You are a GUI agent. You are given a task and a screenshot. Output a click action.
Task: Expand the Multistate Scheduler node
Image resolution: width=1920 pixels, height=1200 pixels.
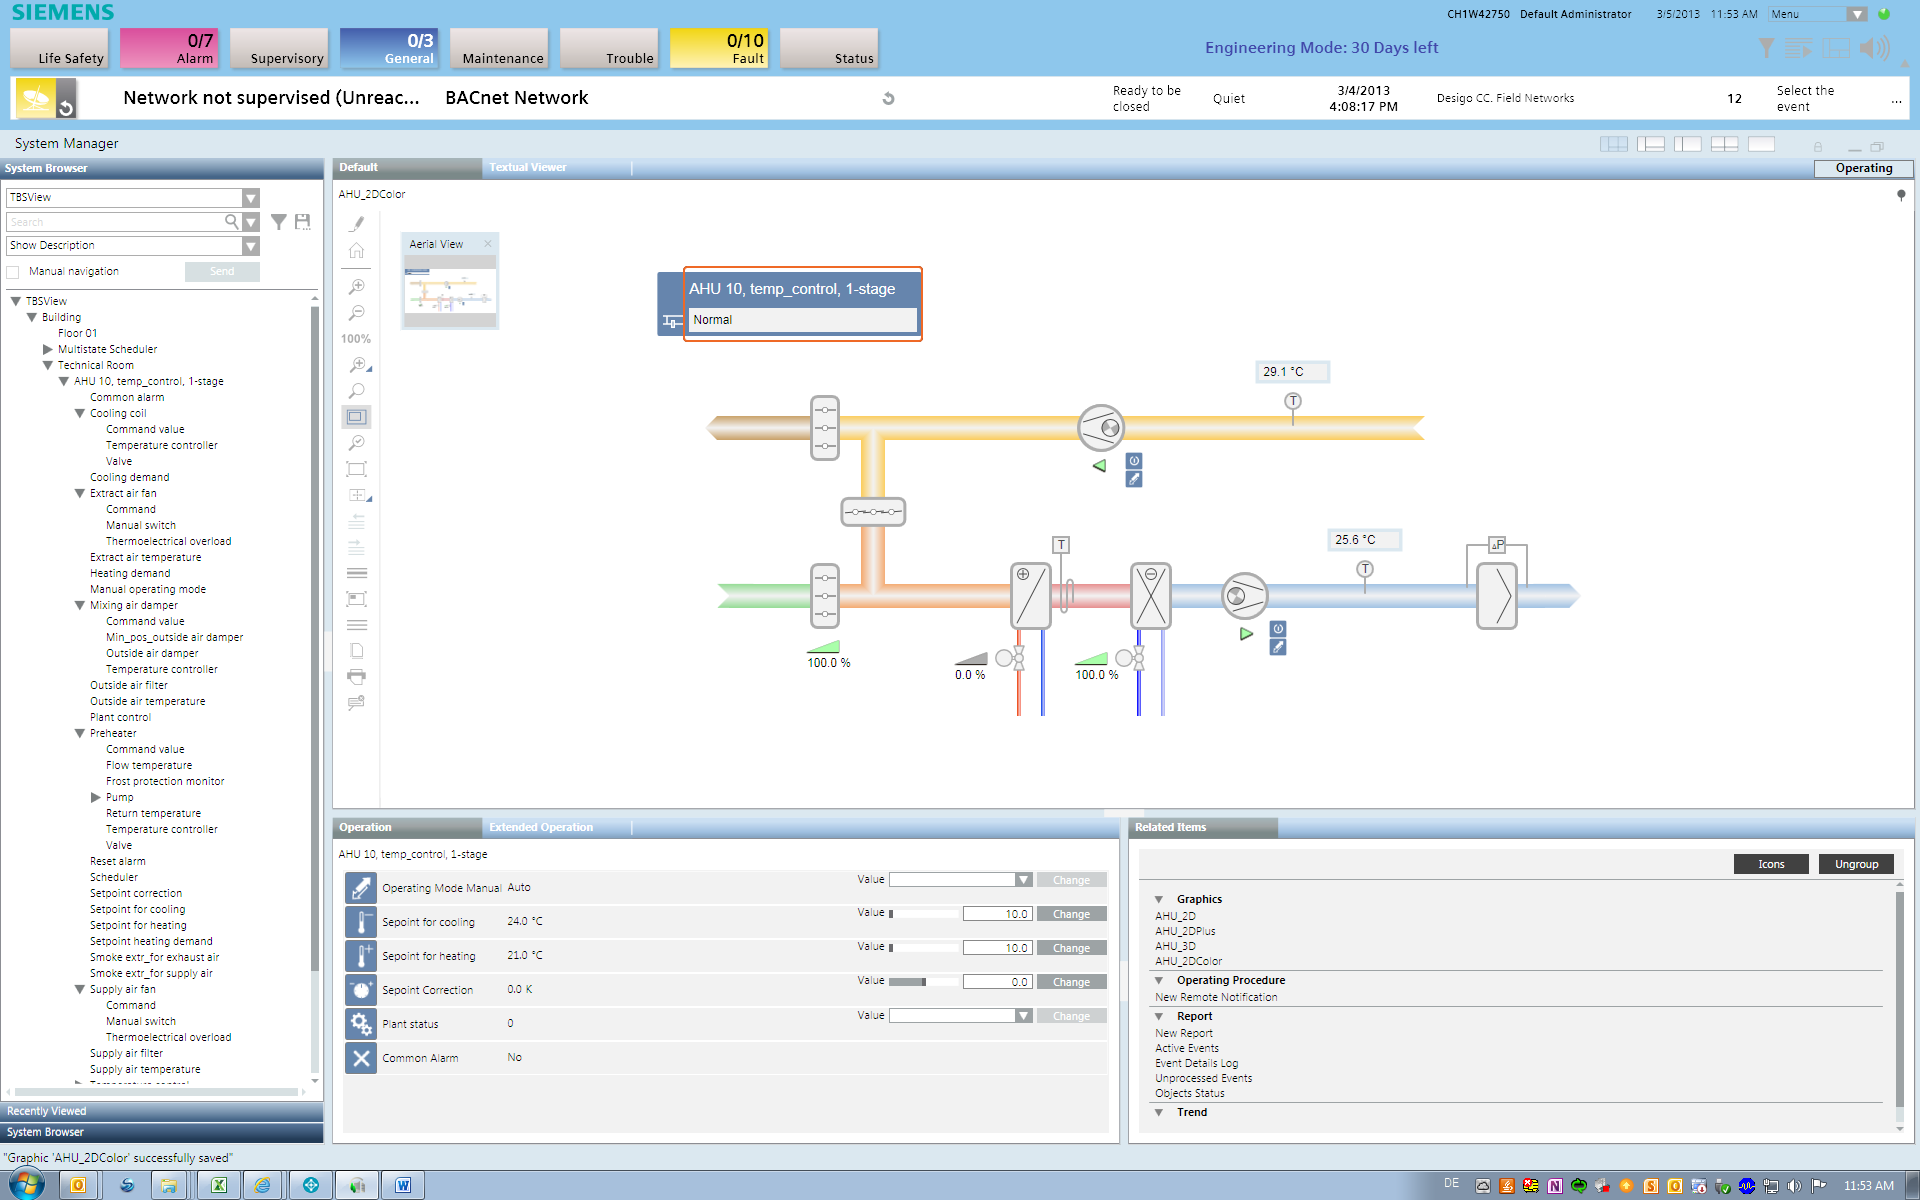point(48,349)
